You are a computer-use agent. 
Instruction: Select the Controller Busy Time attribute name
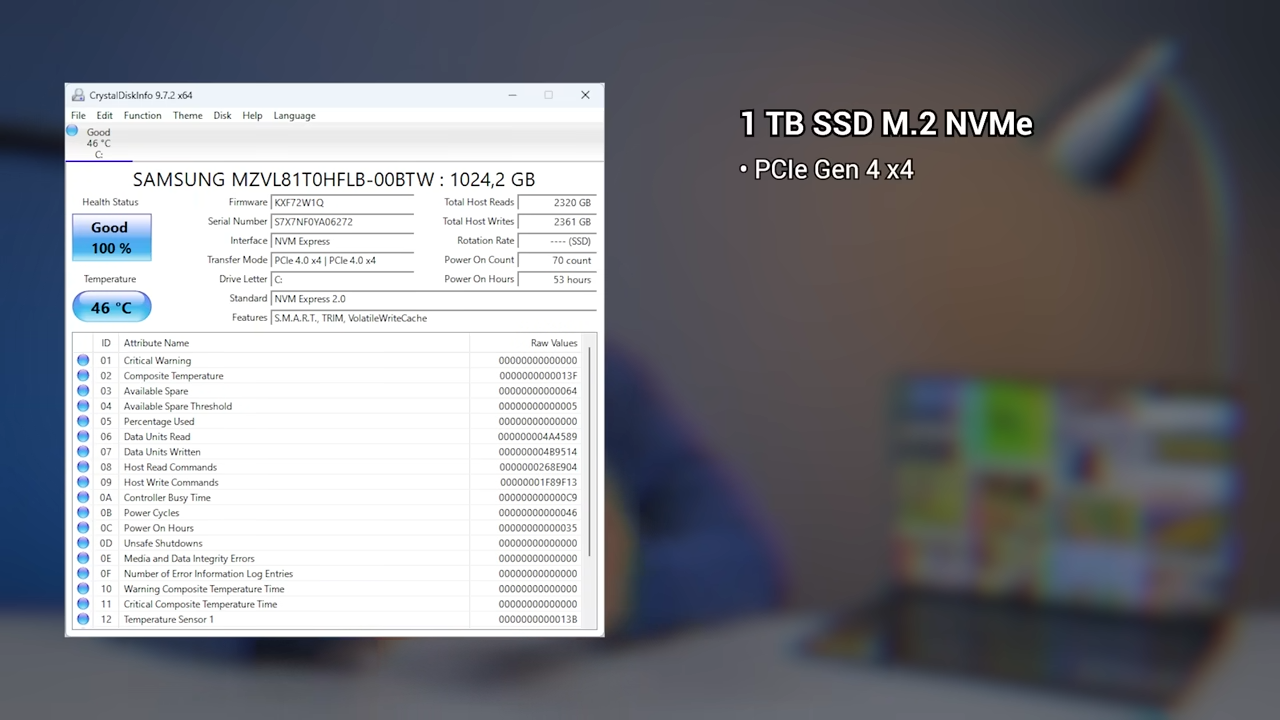click(x=167, y=498)
